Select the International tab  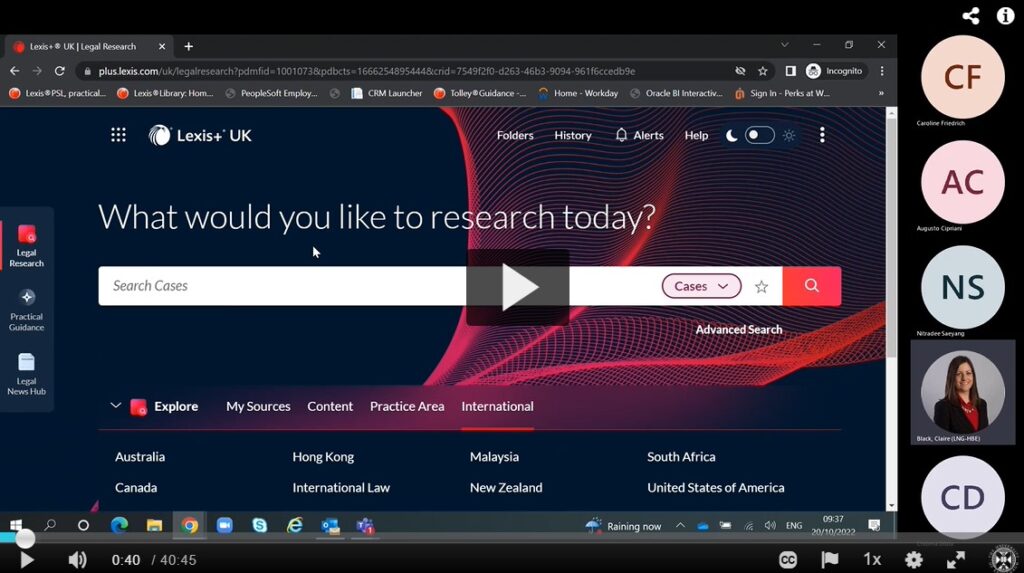point(497,406)
